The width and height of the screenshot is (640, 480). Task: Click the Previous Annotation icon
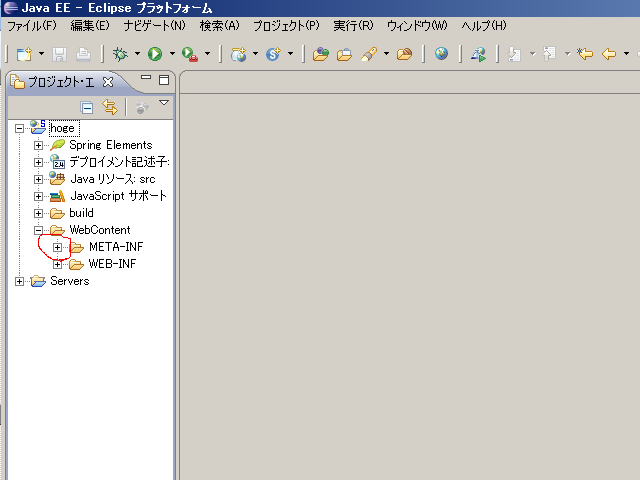(549, 53)
